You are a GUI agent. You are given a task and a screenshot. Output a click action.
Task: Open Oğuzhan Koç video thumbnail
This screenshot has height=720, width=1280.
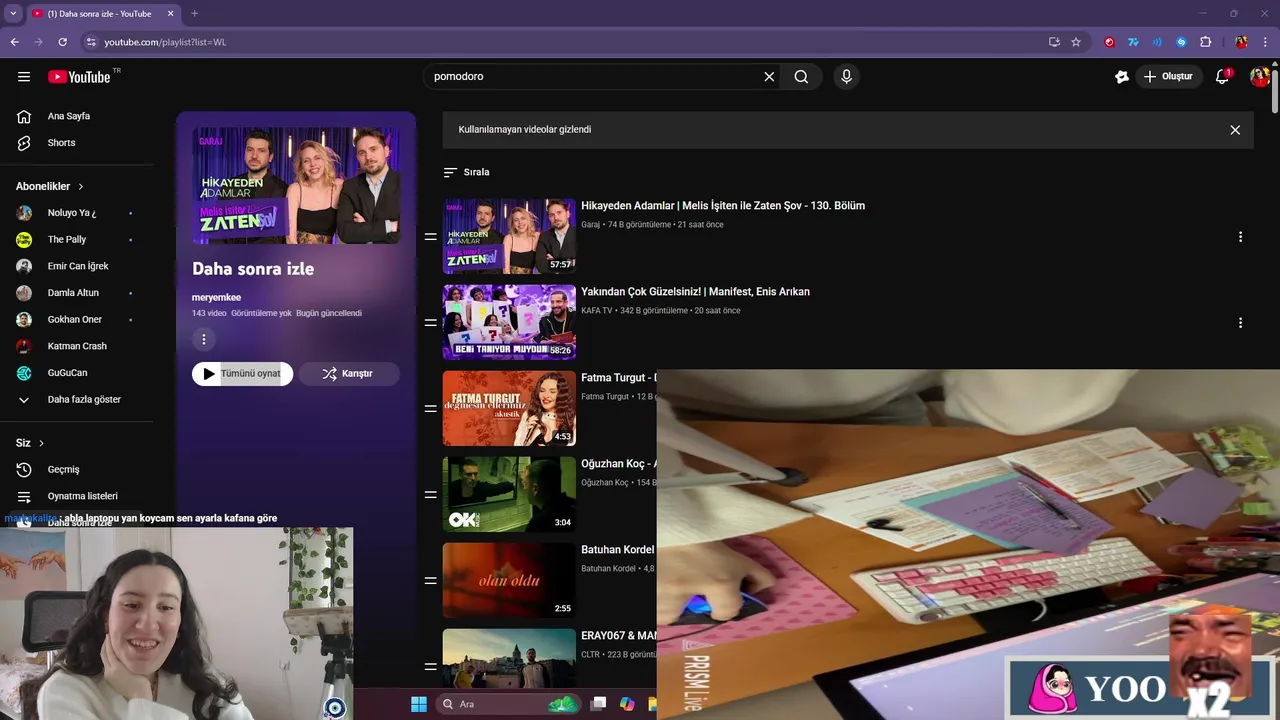tap(509, 494)
